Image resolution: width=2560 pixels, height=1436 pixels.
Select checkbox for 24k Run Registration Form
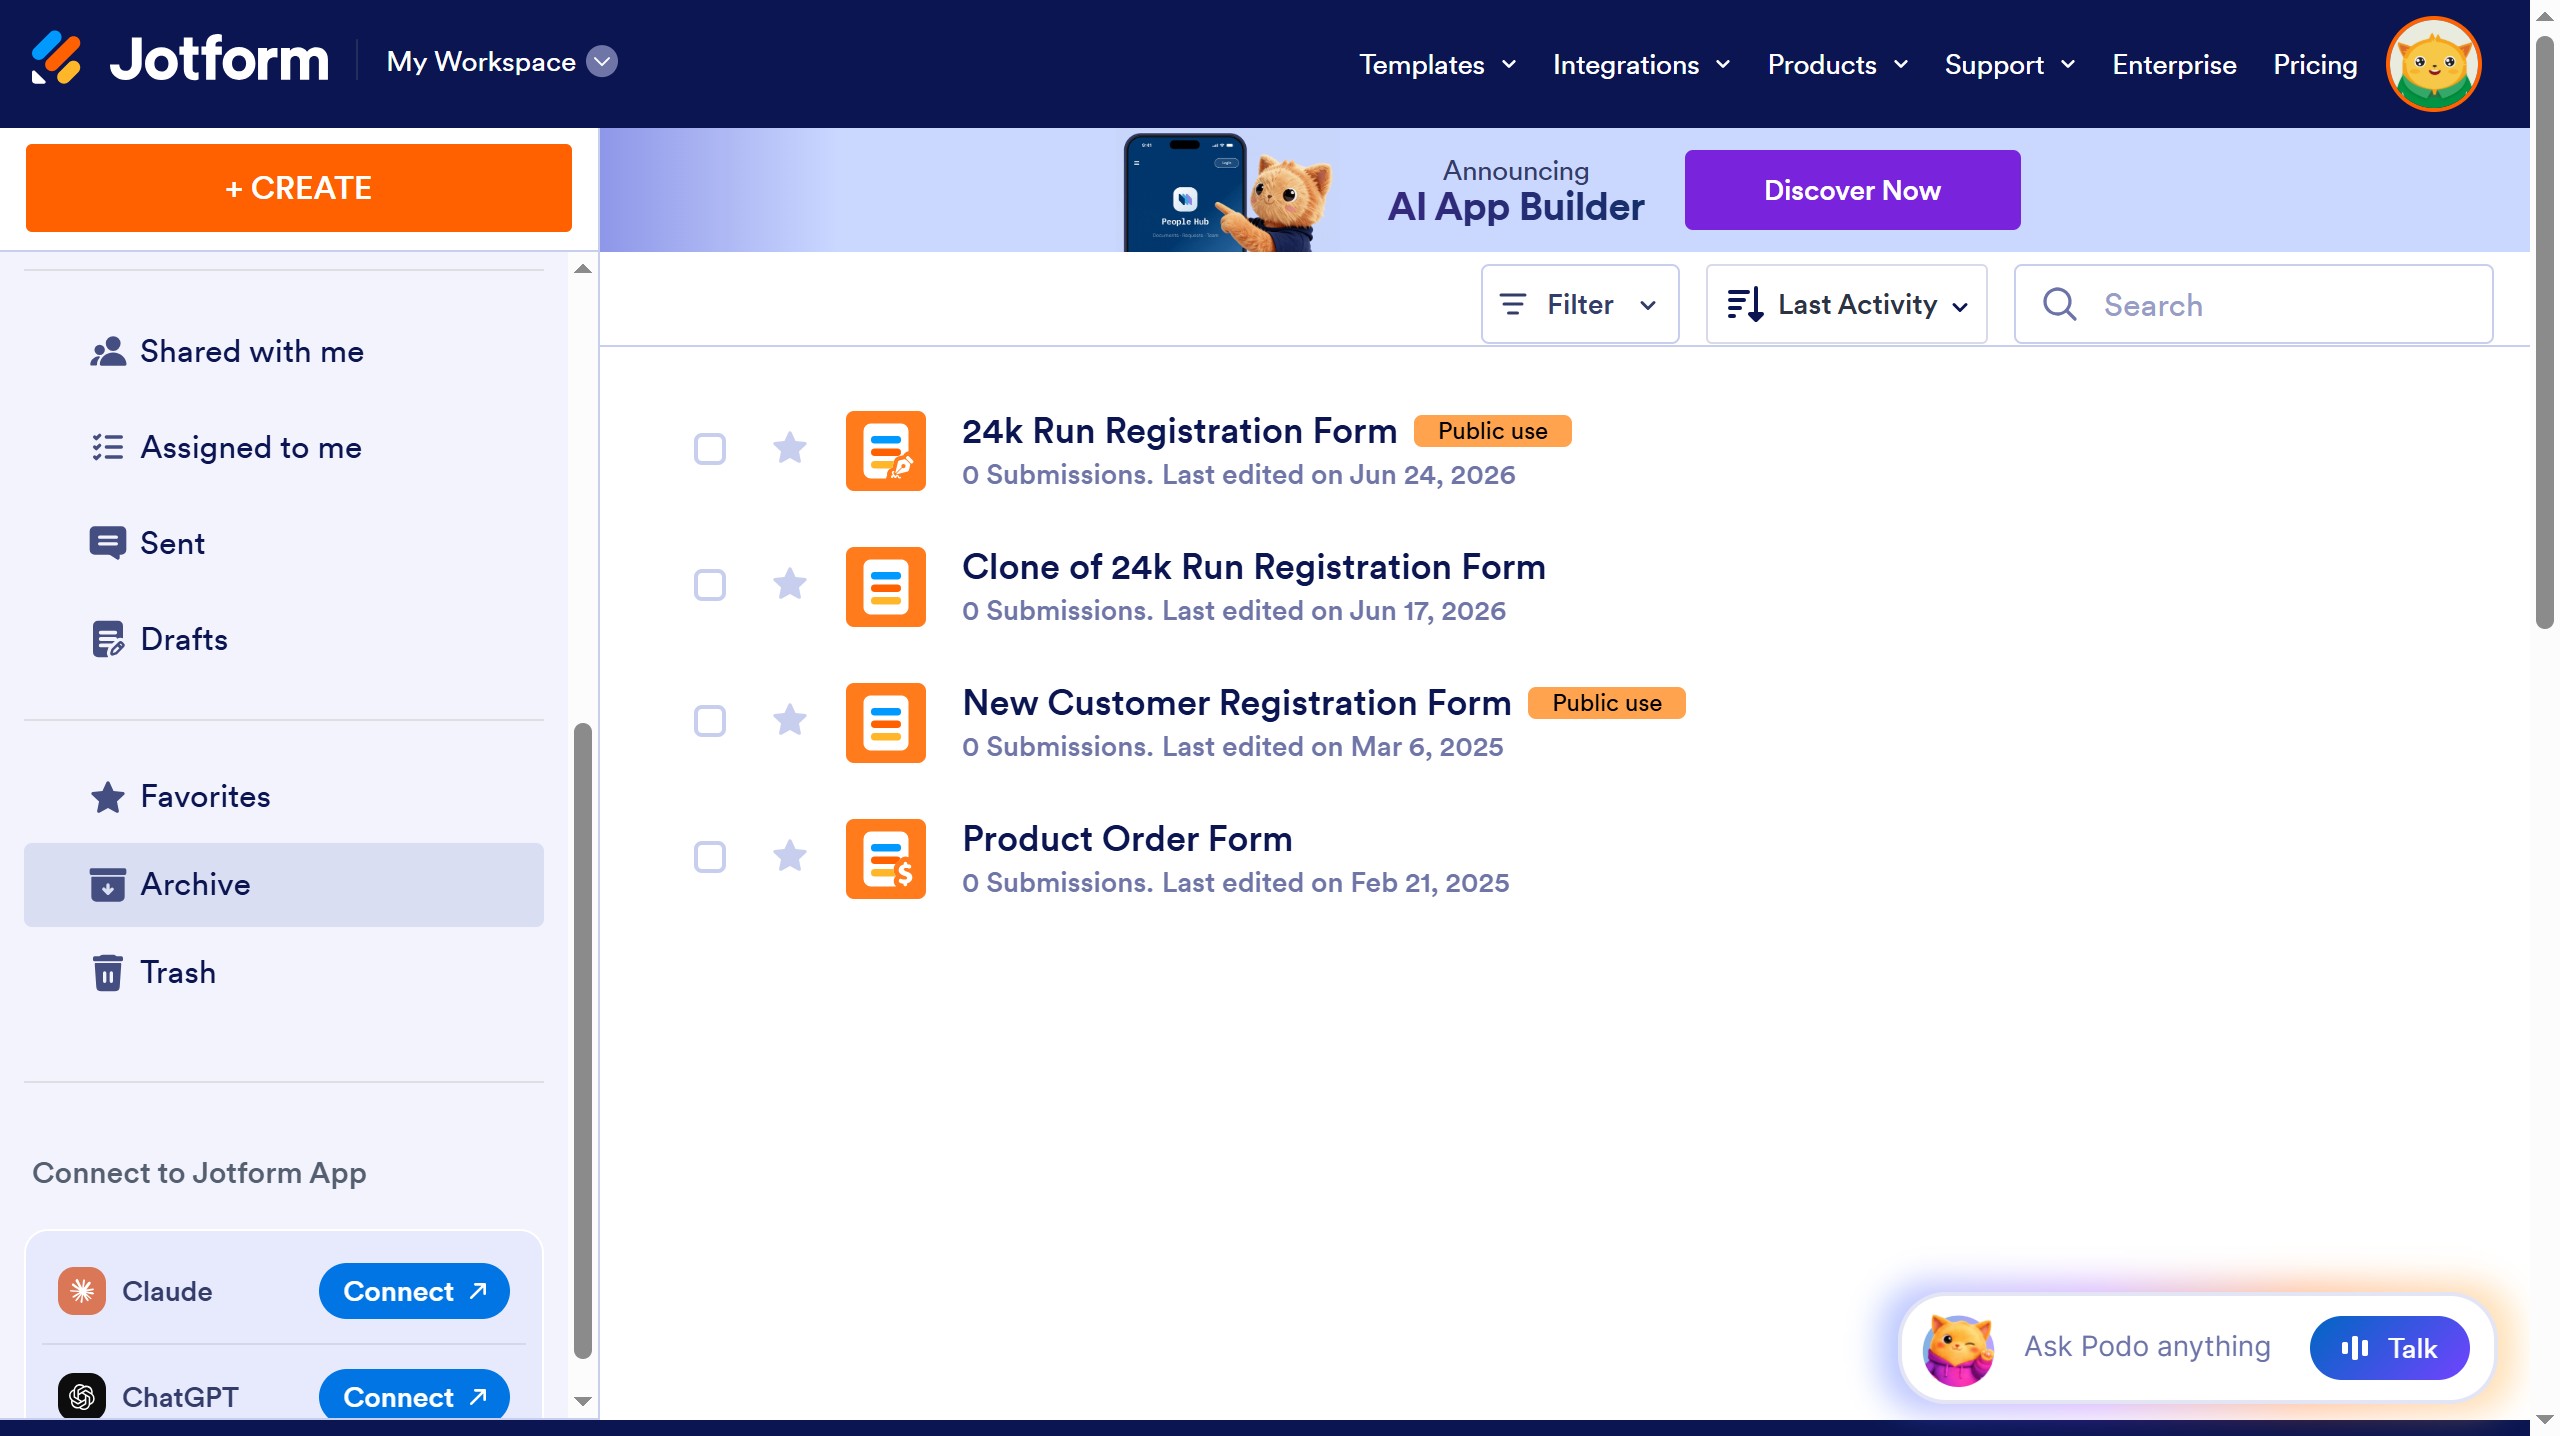(710, 449)
